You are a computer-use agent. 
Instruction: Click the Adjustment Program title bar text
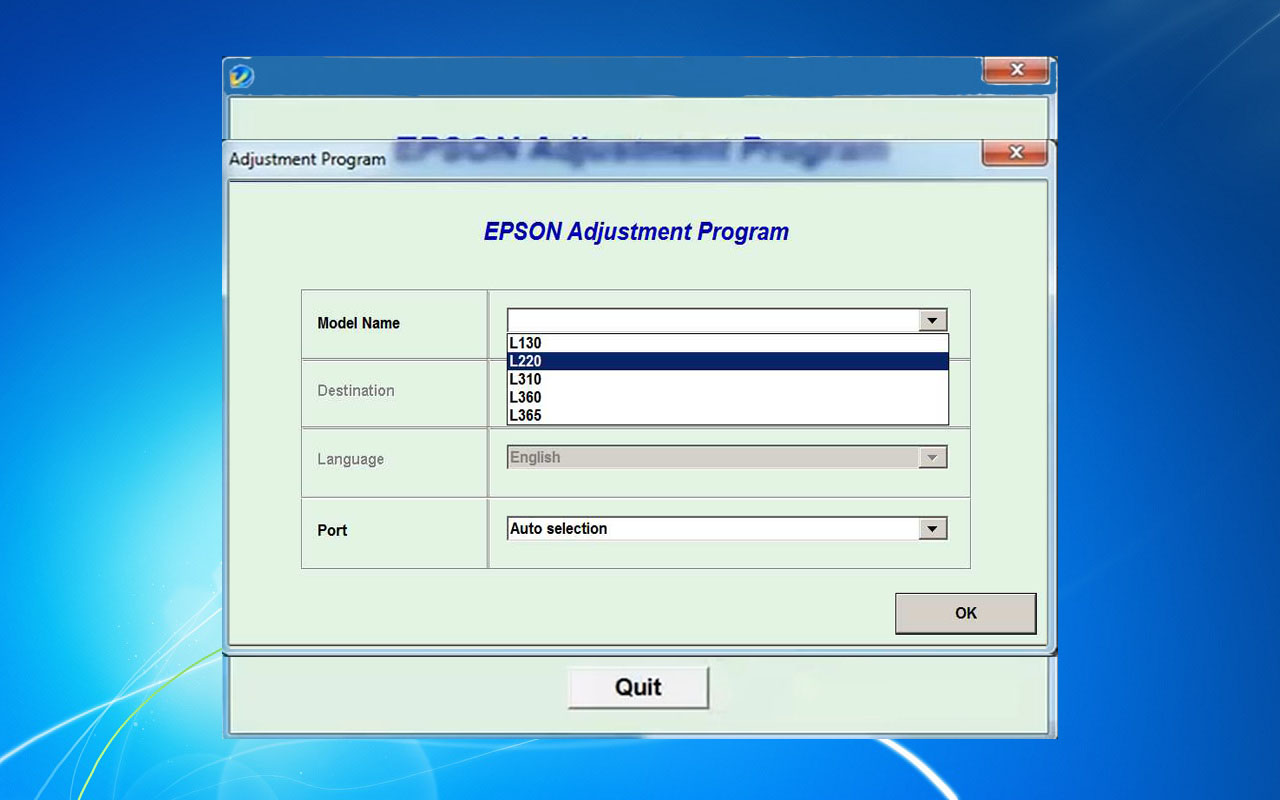coord(307,159)
